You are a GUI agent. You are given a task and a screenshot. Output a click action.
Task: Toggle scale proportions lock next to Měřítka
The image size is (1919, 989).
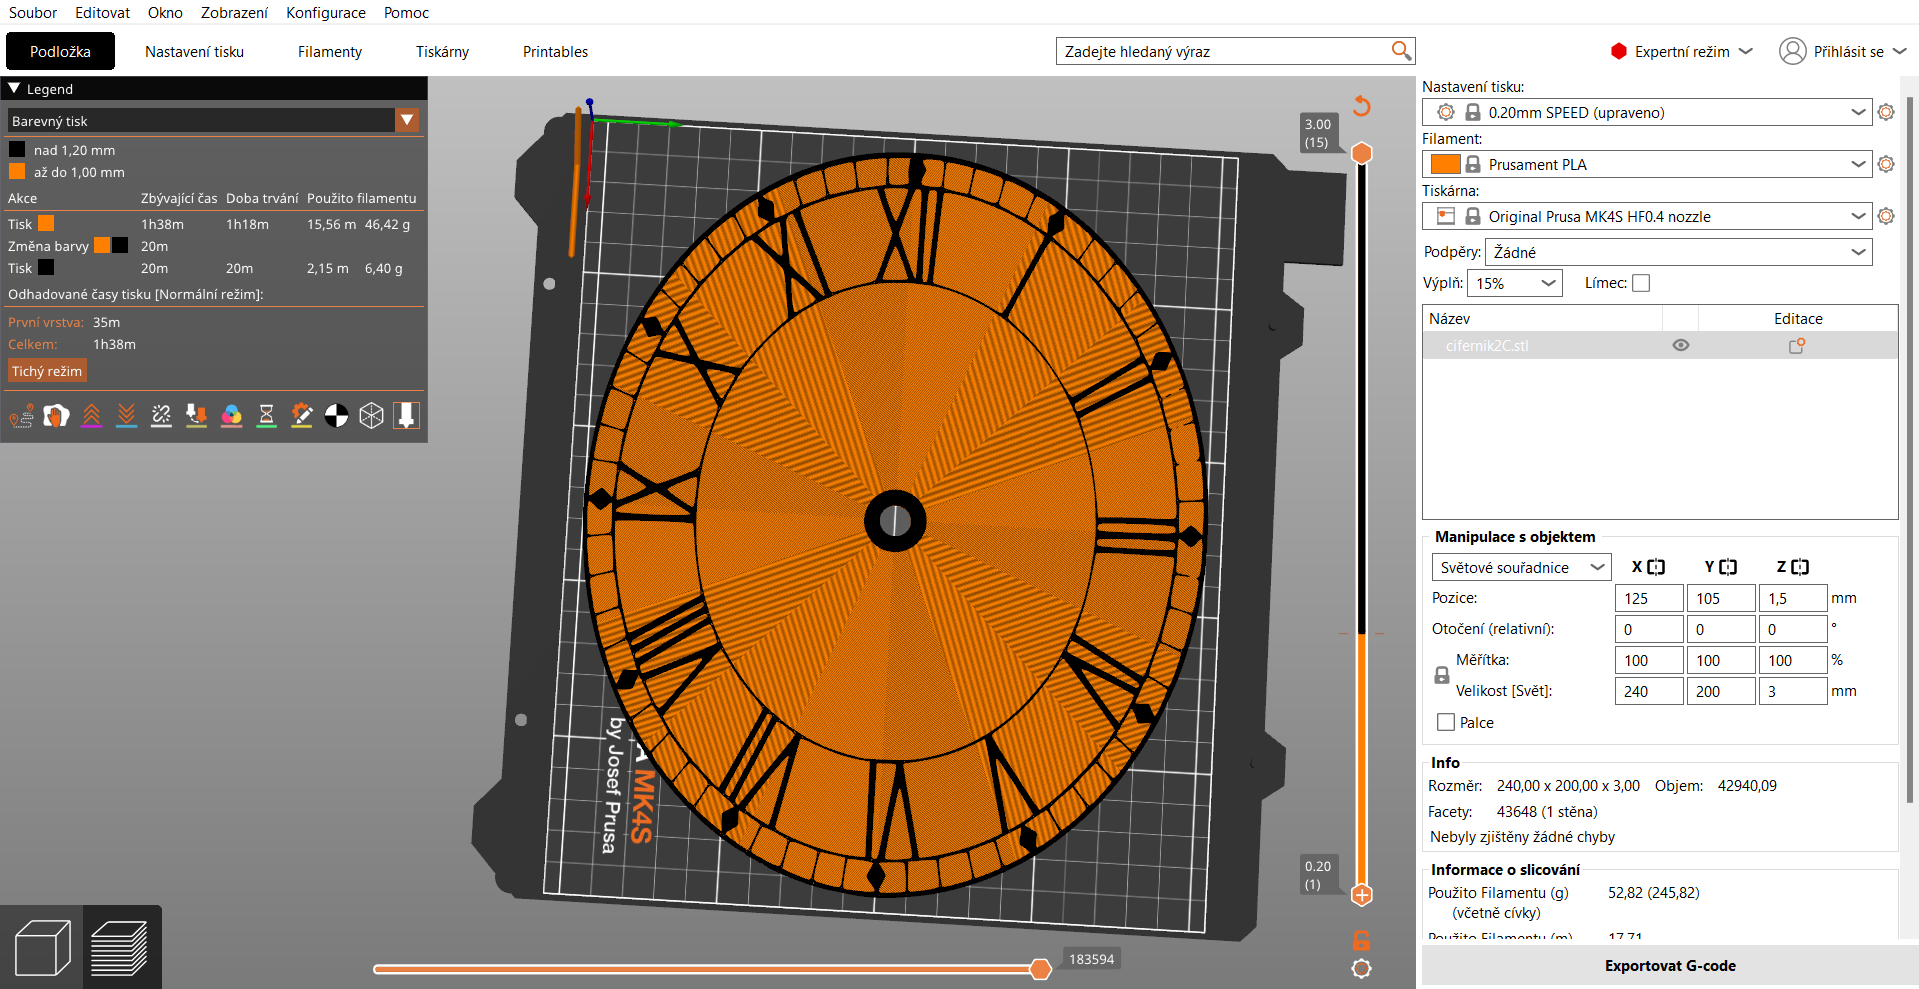click(1442, 675)
